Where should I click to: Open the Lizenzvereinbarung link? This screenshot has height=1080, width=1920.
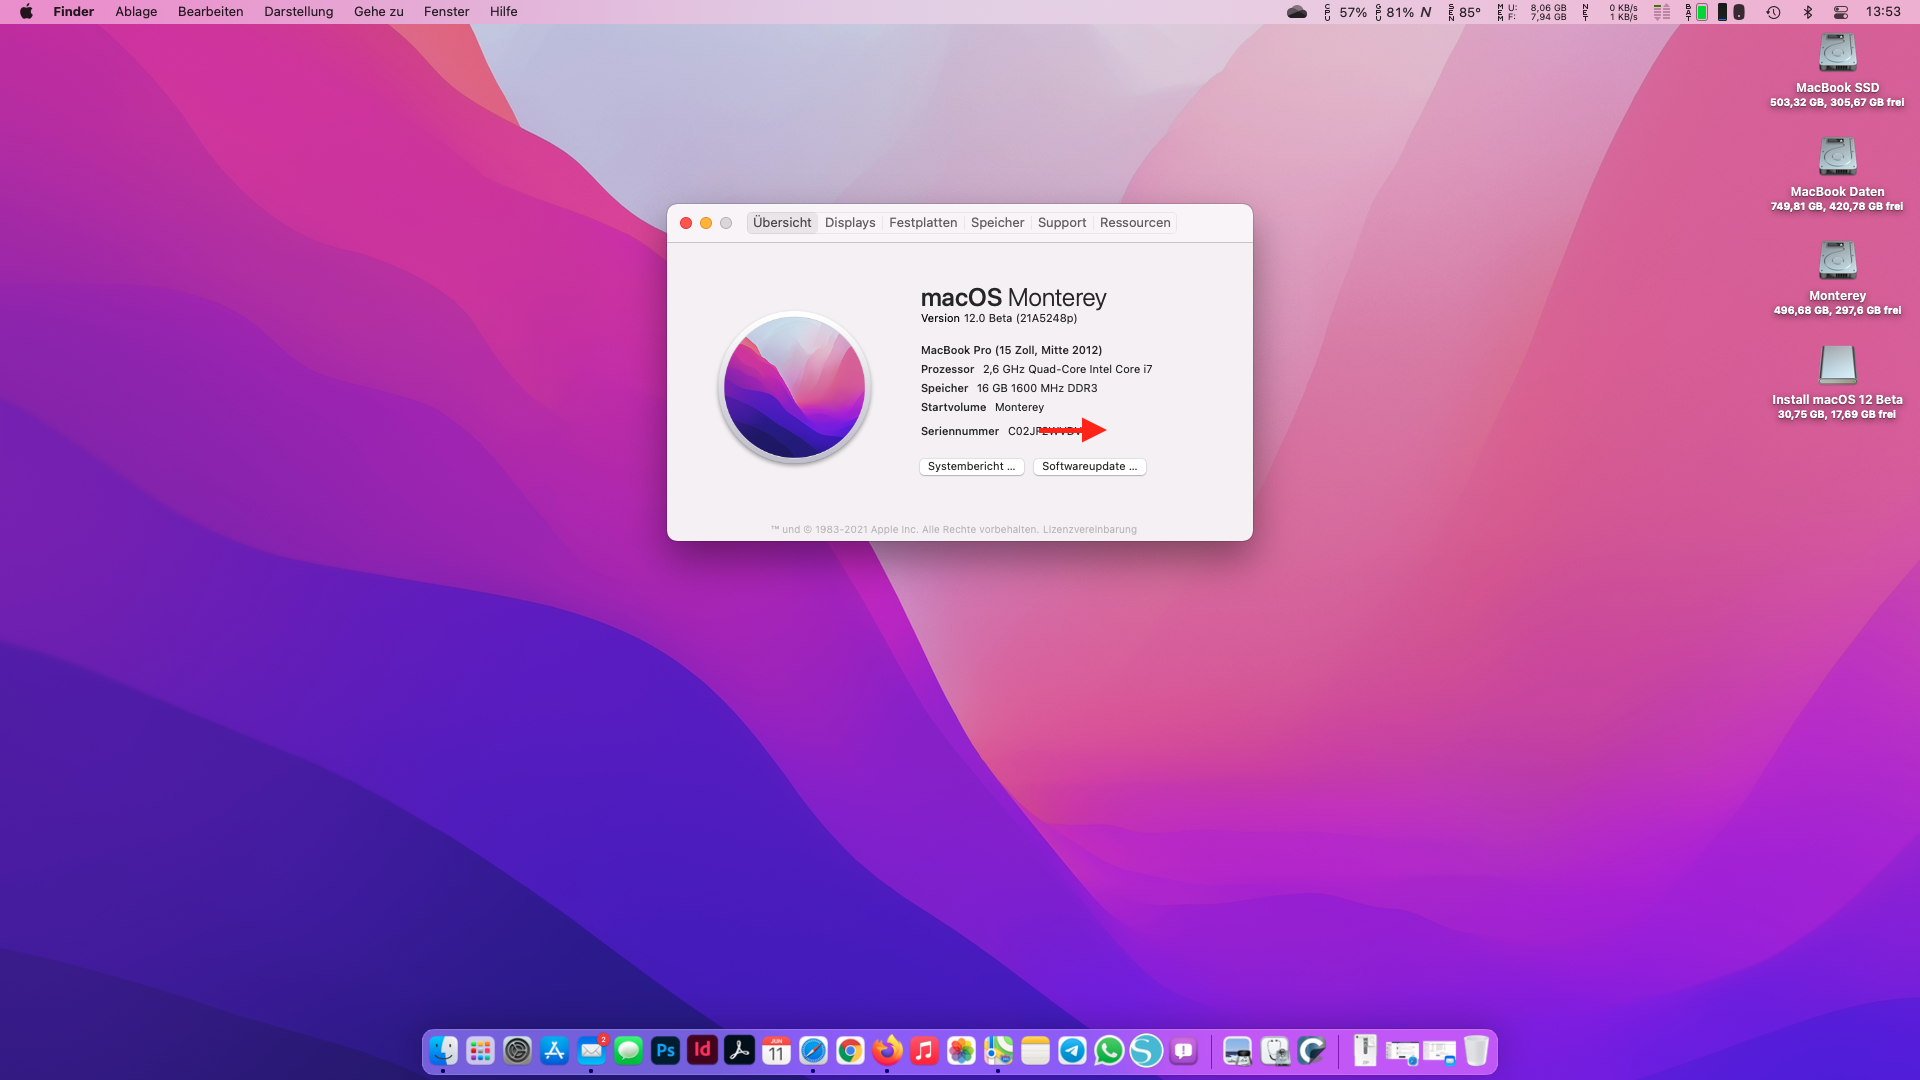click(x=1089, y=530)
